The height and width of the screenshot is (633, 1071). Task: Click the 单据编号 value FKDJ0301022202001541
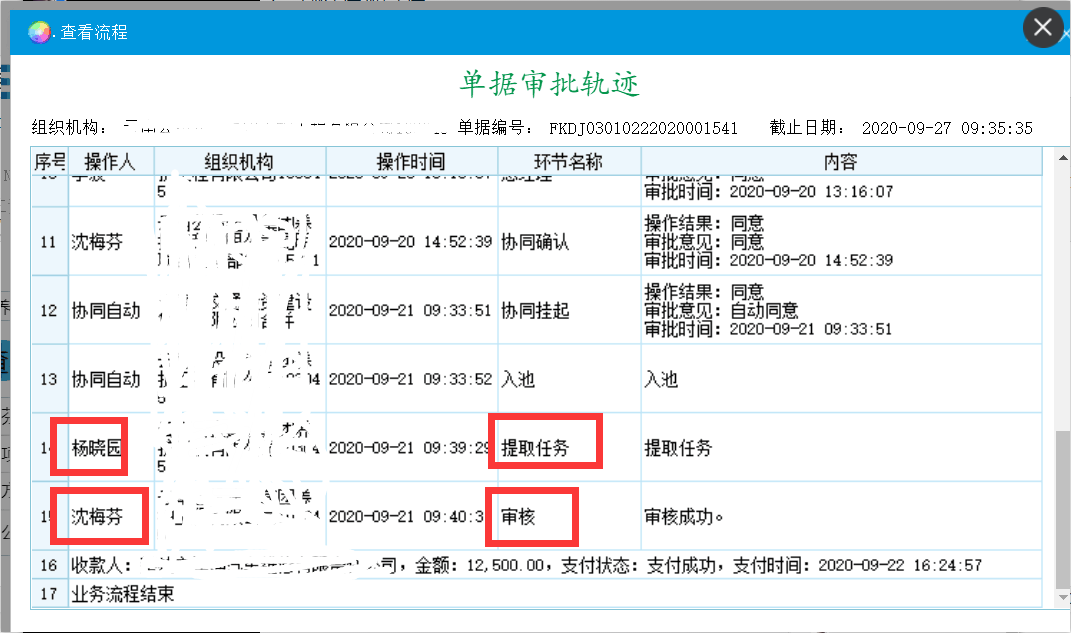click(x=643, y=128)
